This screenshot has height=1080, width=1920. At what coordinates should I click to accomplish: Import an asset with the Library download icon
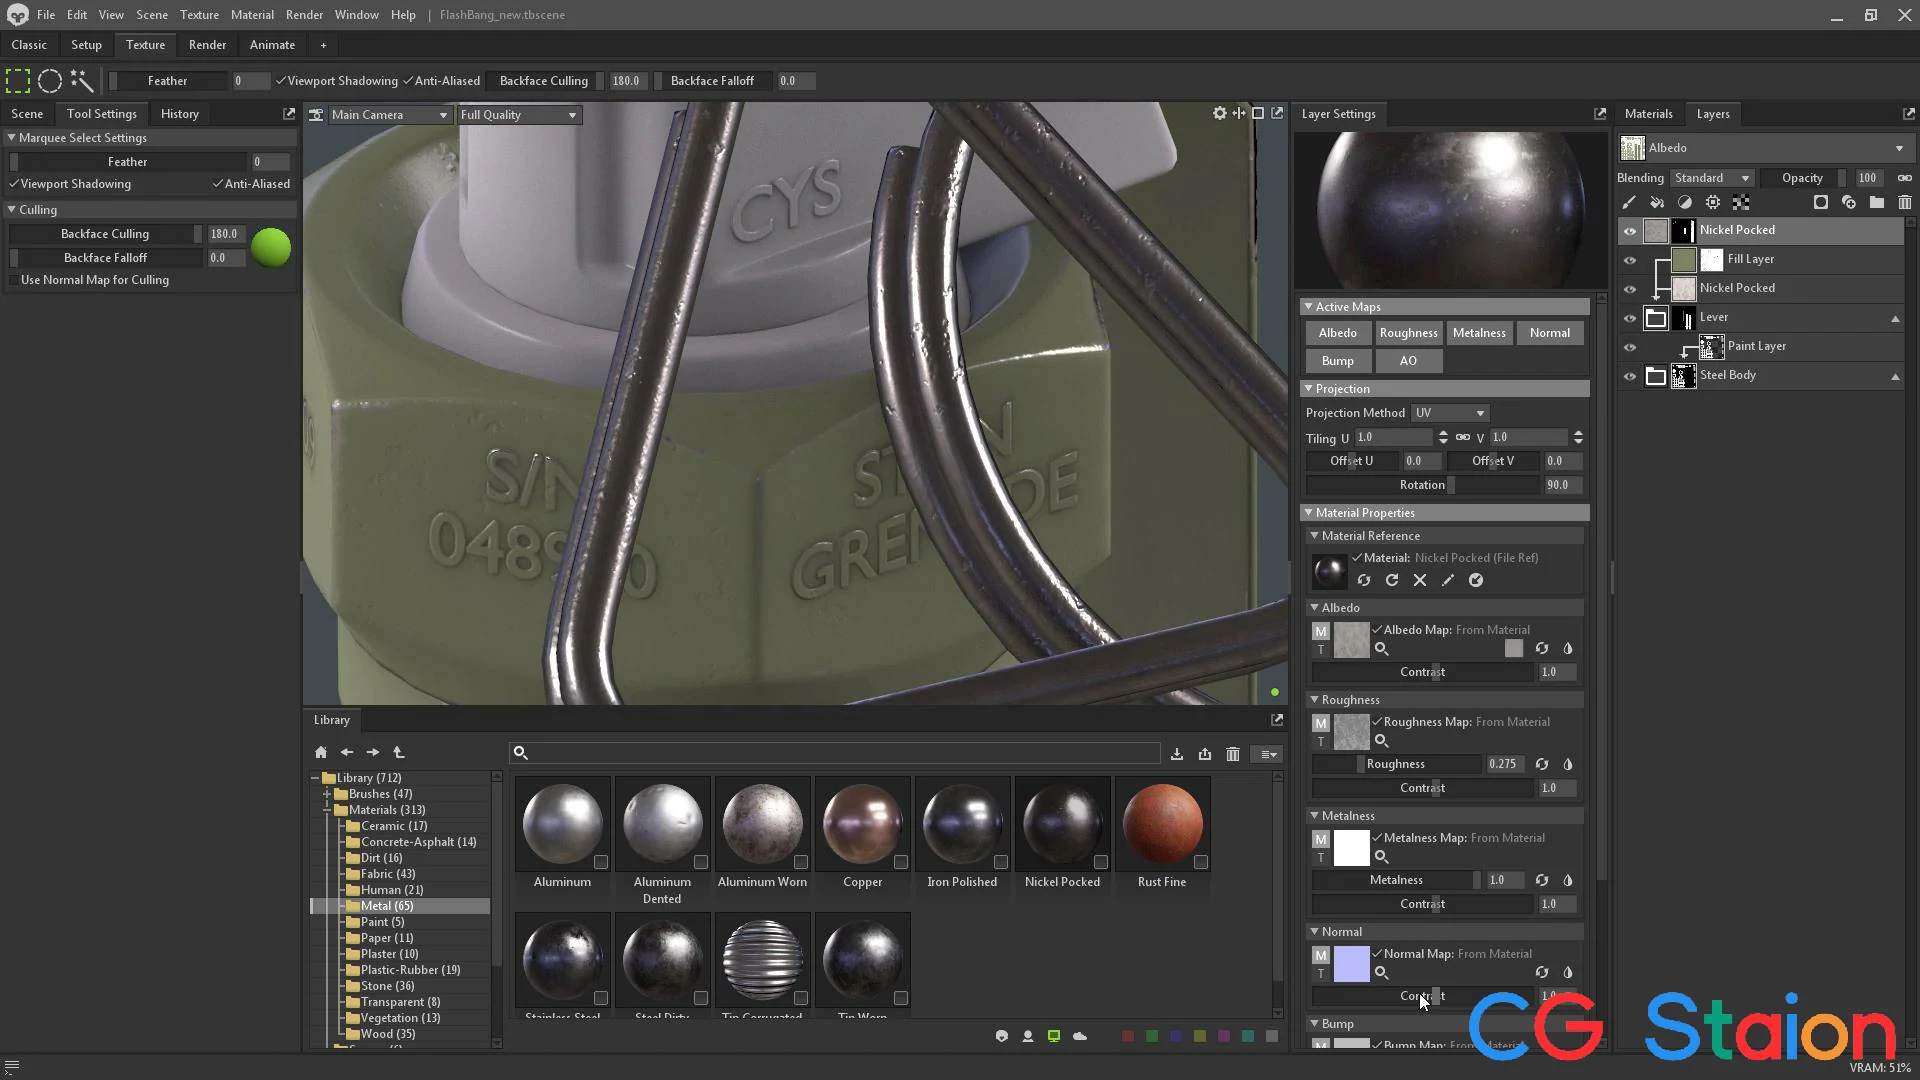[1176, 754]
